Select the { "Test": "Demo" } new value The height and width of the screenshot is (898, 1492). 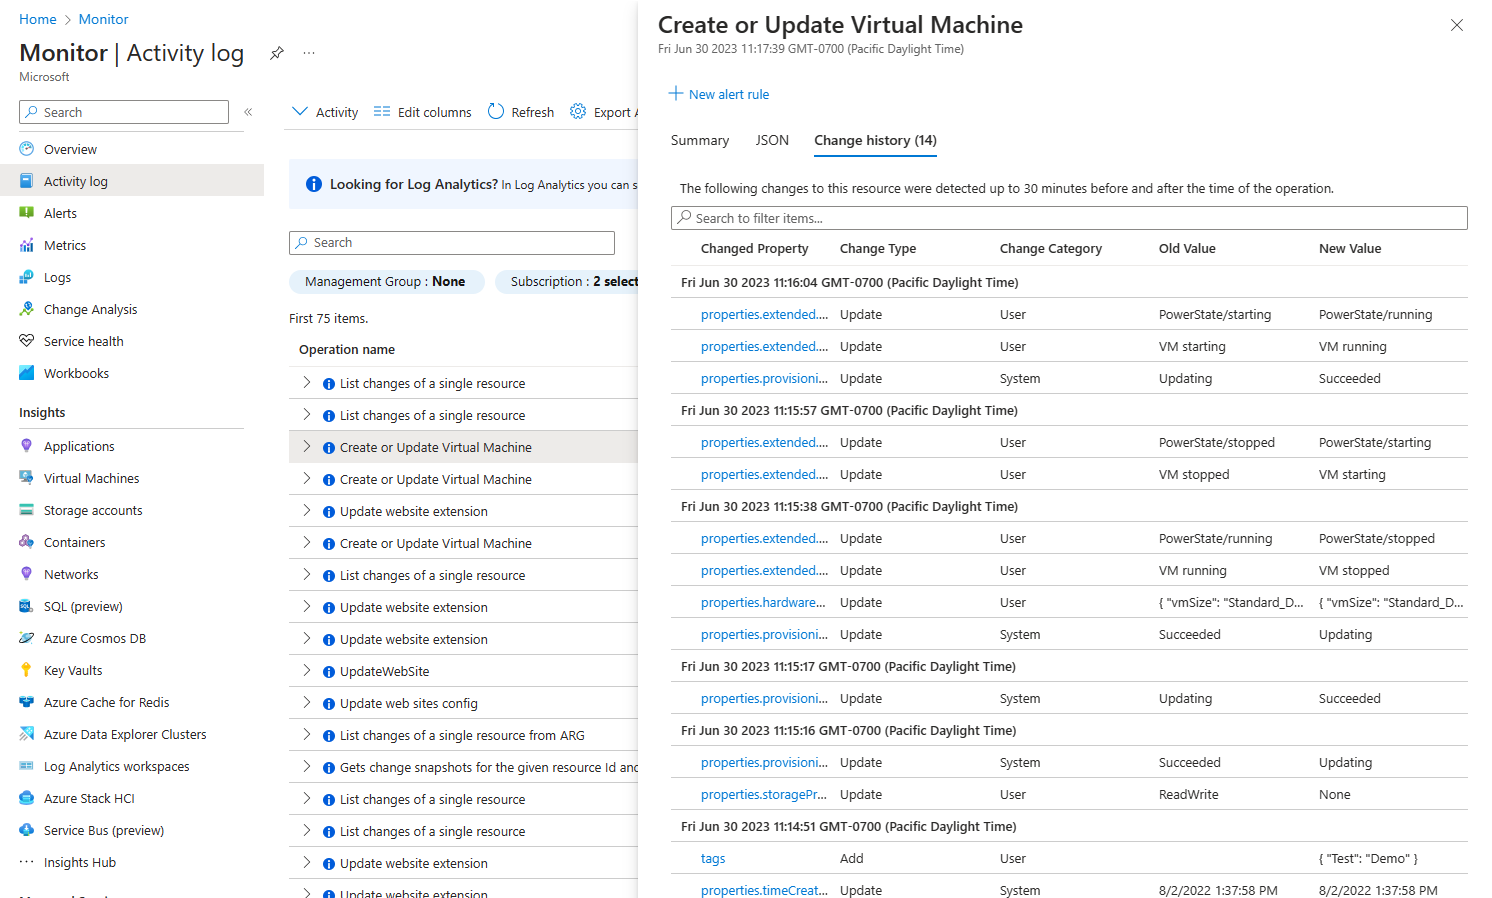pyautogui.click(x=1368, y=858)
